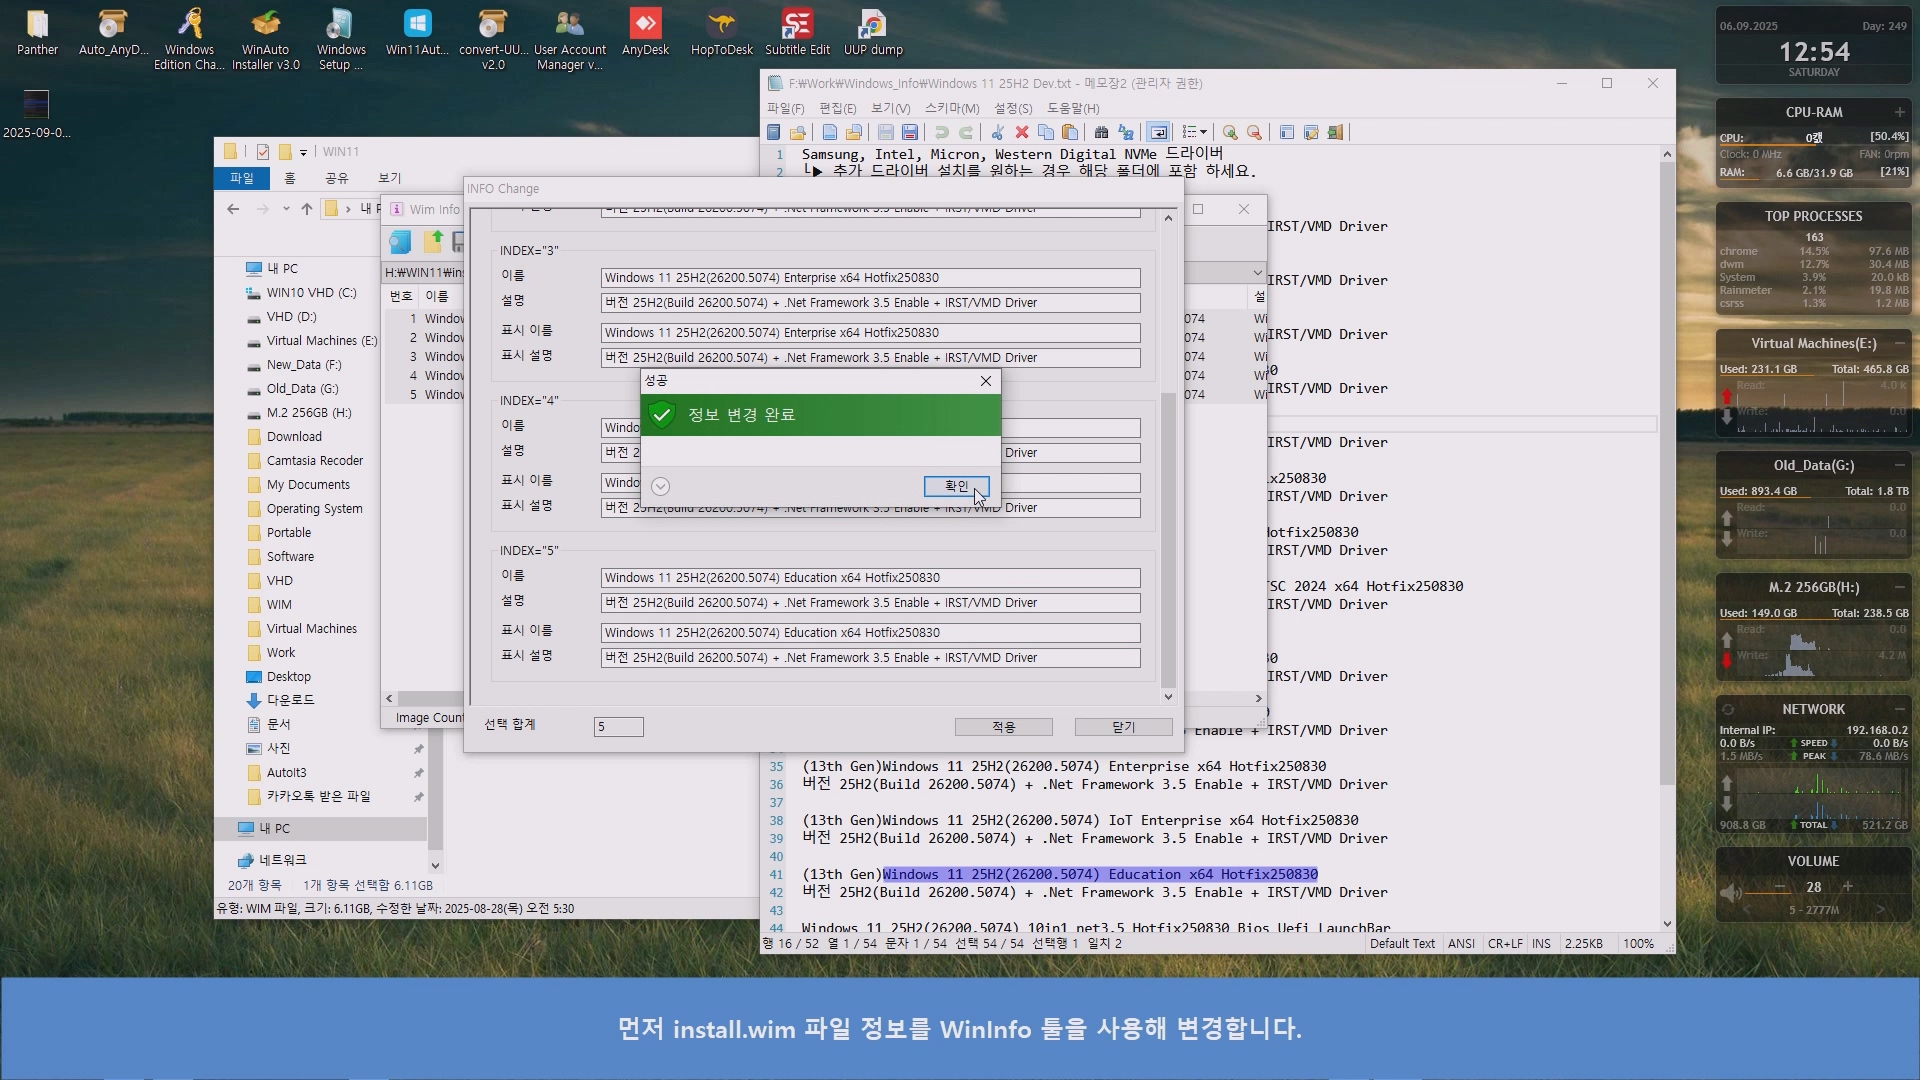Image resolution: width=1920 pixels, height=1080 pixels.
Task: Click the down arrow on INFO Change scrollbar
Action: click(1168, 697)
